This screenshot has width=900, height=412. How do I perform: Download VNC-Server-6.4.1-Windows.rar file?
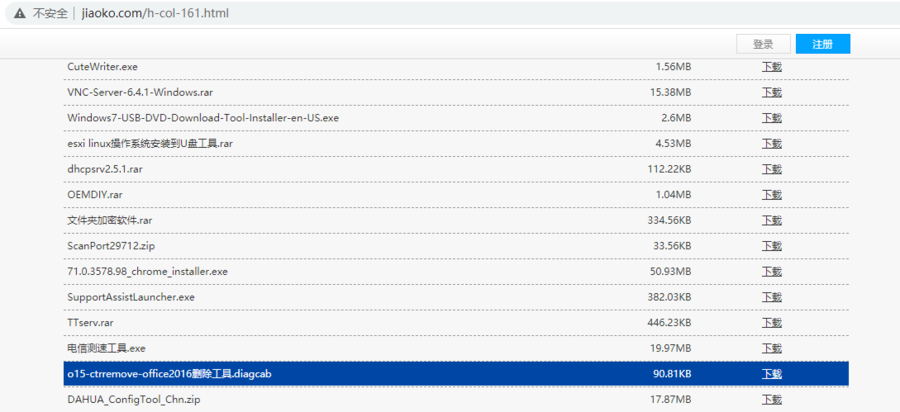tap(772, 92)
